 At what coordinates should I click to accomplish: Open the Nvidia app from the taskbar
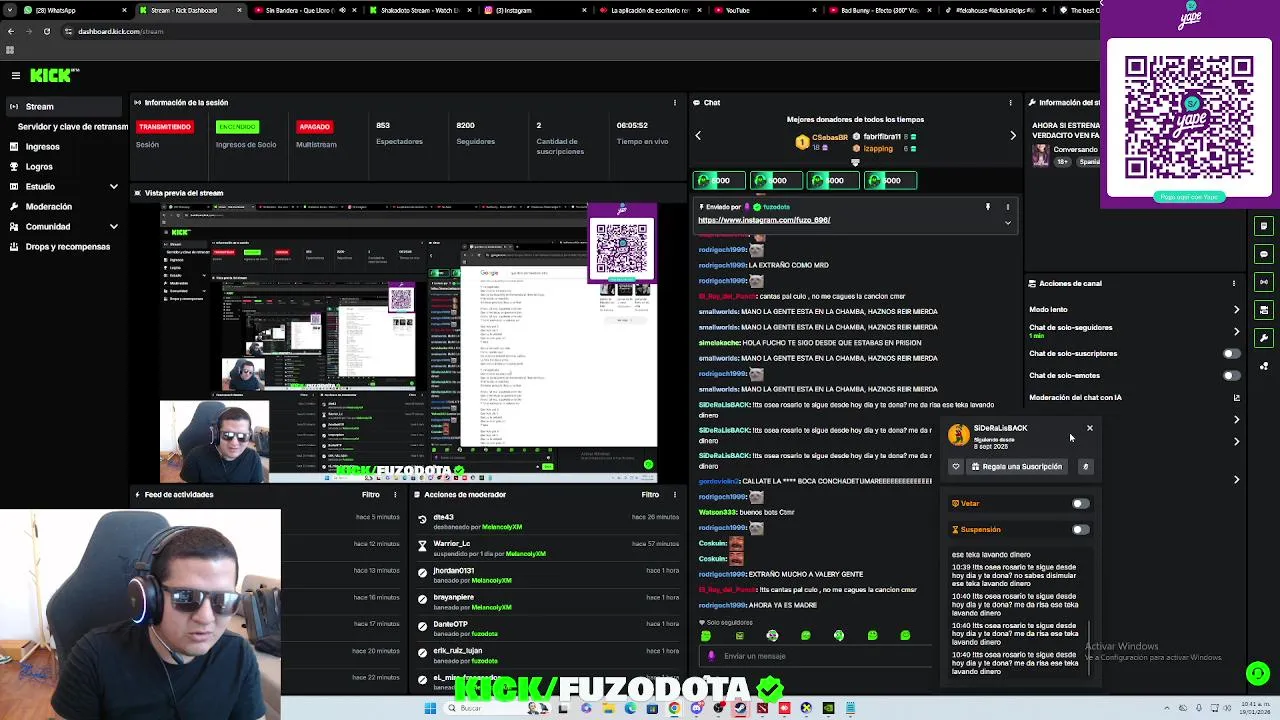(x=828, y=708)
